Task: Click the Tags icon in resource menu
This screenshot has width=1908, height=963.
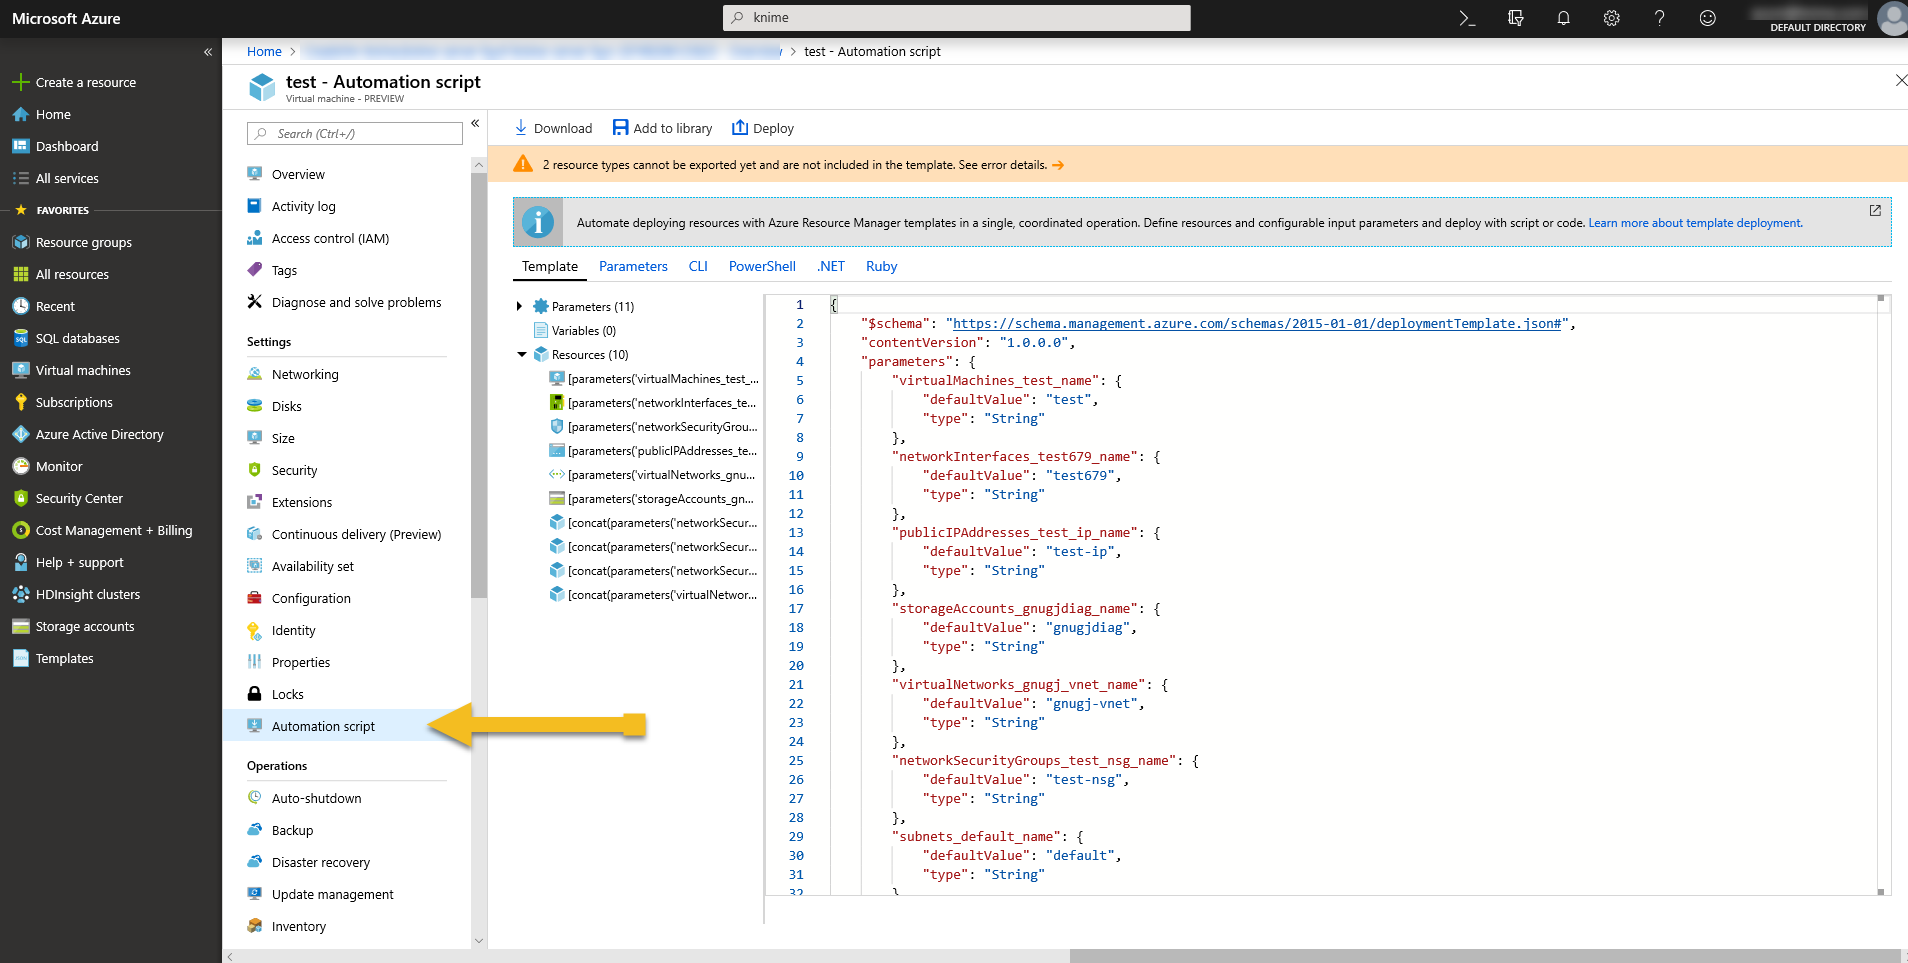Action: coord(254,270)
